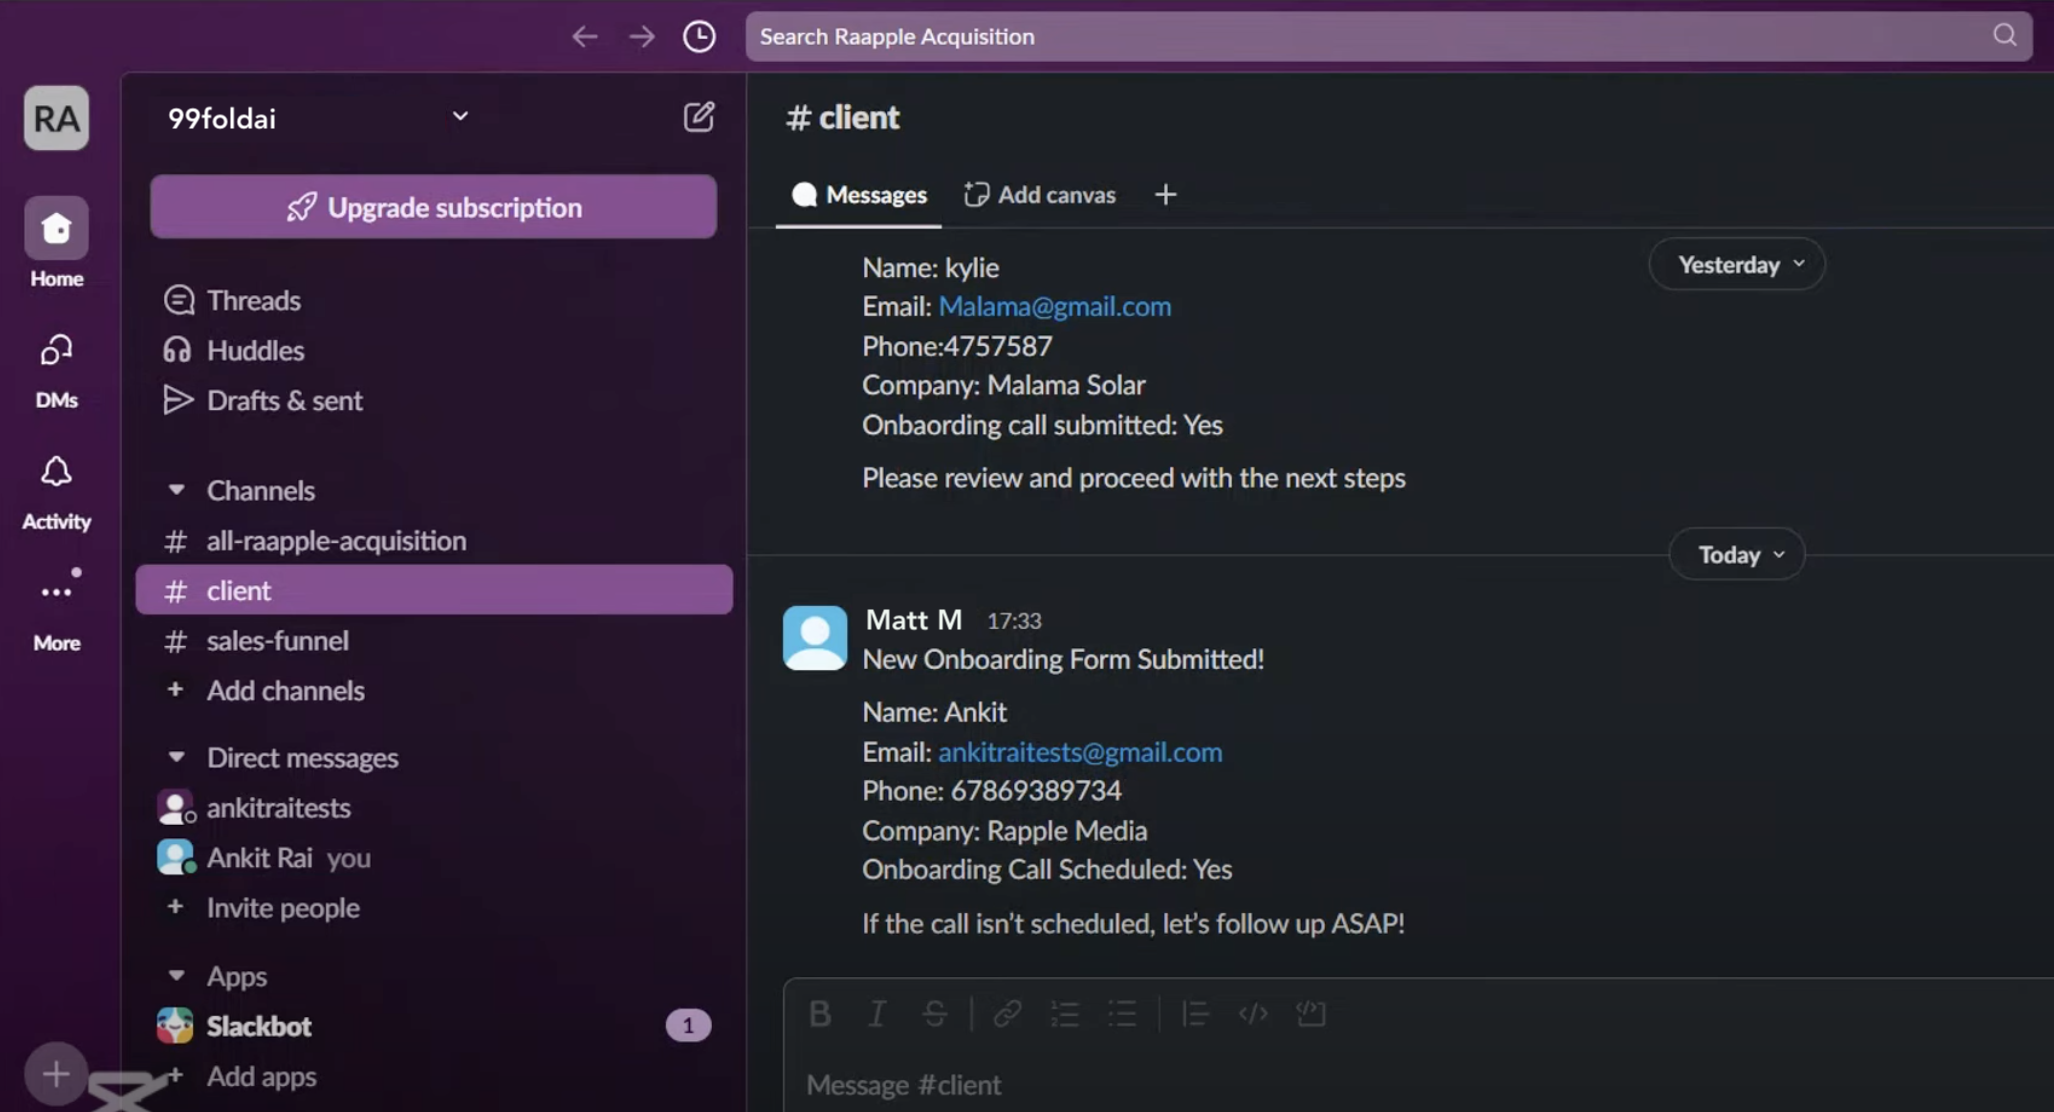This screenshot has height=1112, width=2054.
Task: Start an ordered list
Action: (1065, 1014)
